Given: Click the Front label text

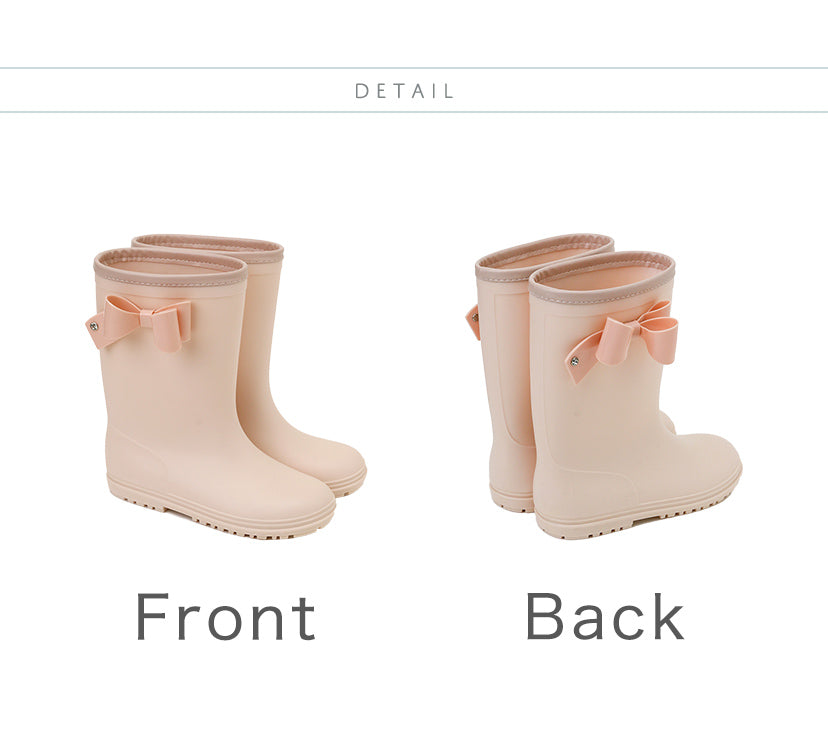Looking at the screenshot, I should 225,617.
